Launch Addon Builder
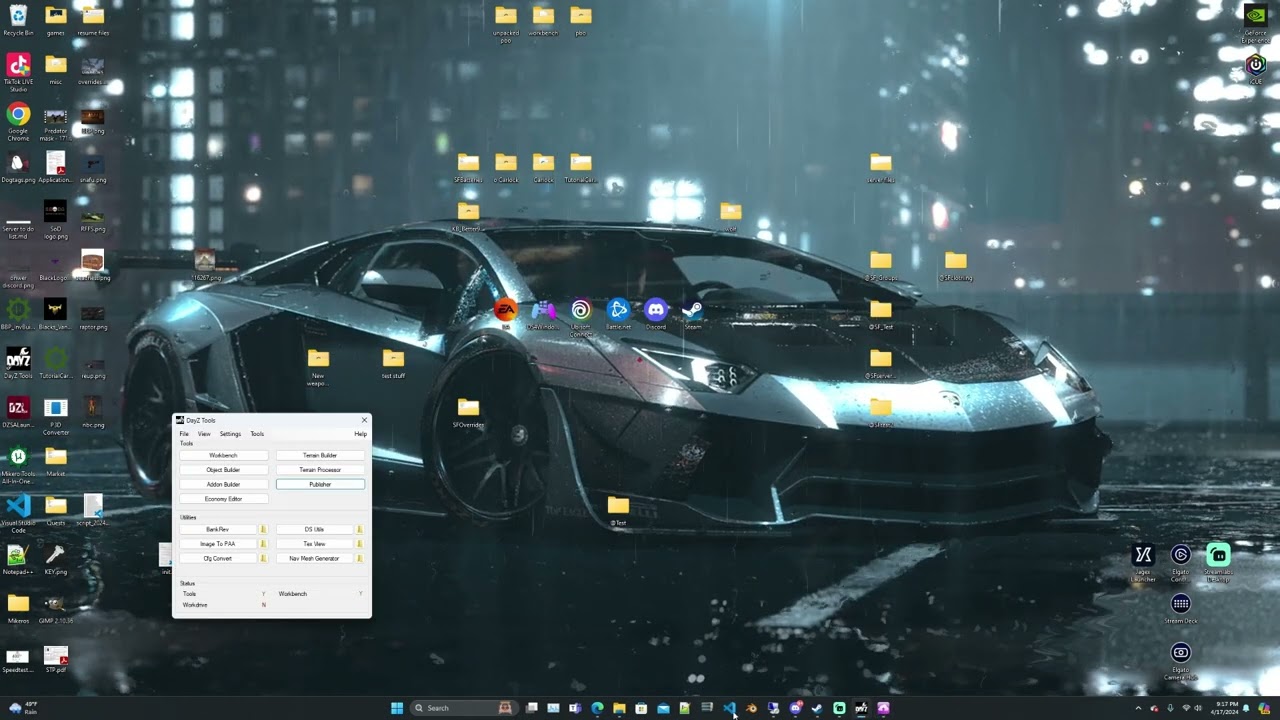1280x720 pixels. pos(223,484)
